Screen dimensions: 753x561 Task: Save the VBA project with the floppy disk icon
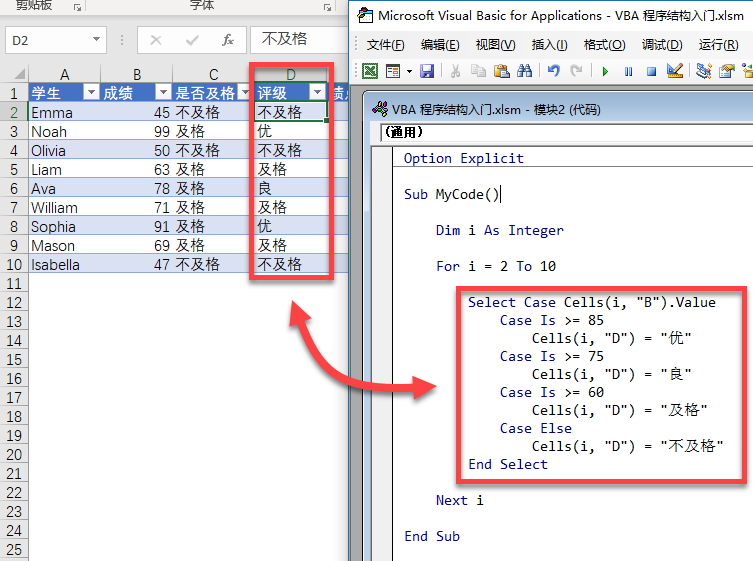click(427, 71)
